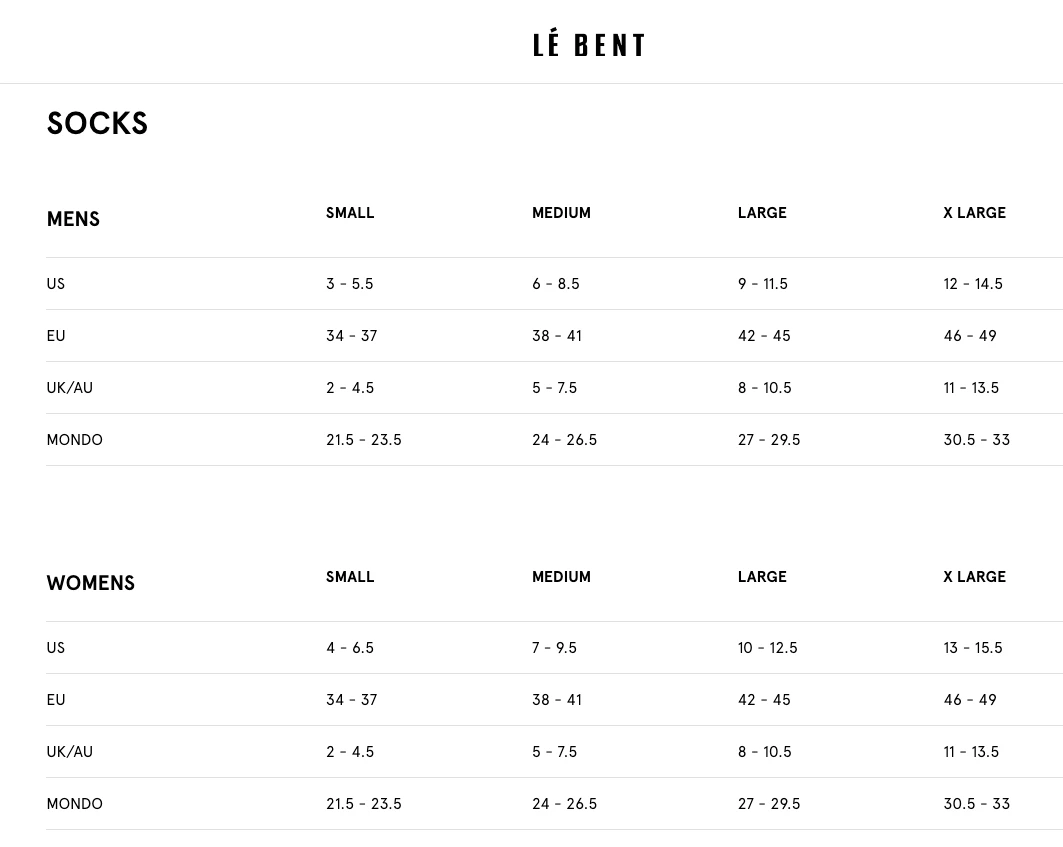1063x847 pixels.
Task: Select the MENS table heading
Action: [73, 219]
